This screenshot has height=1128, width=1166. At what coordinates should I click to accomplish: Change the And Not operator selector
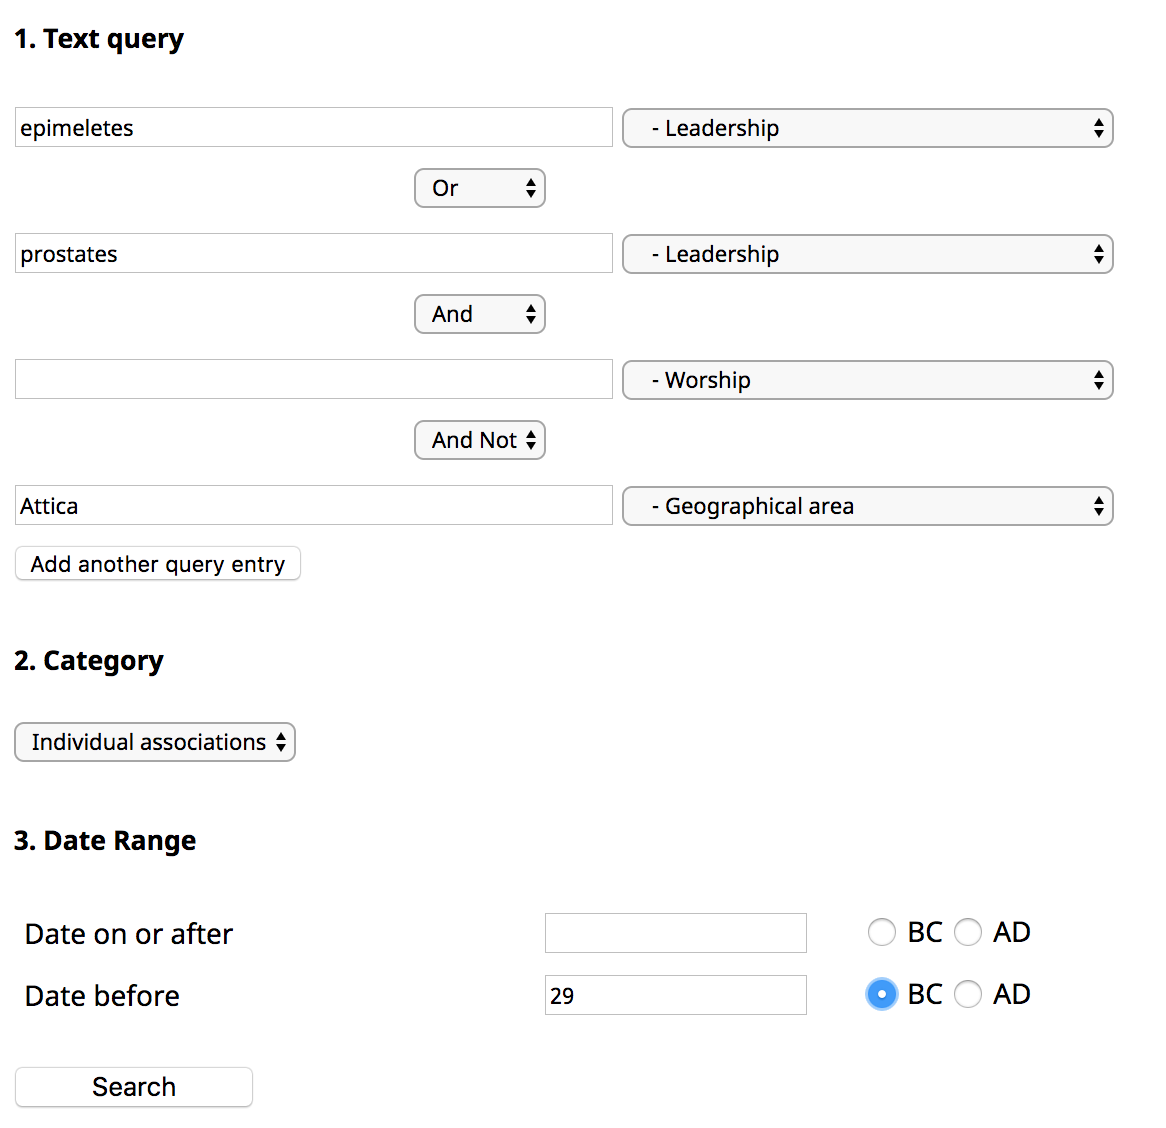479,440
